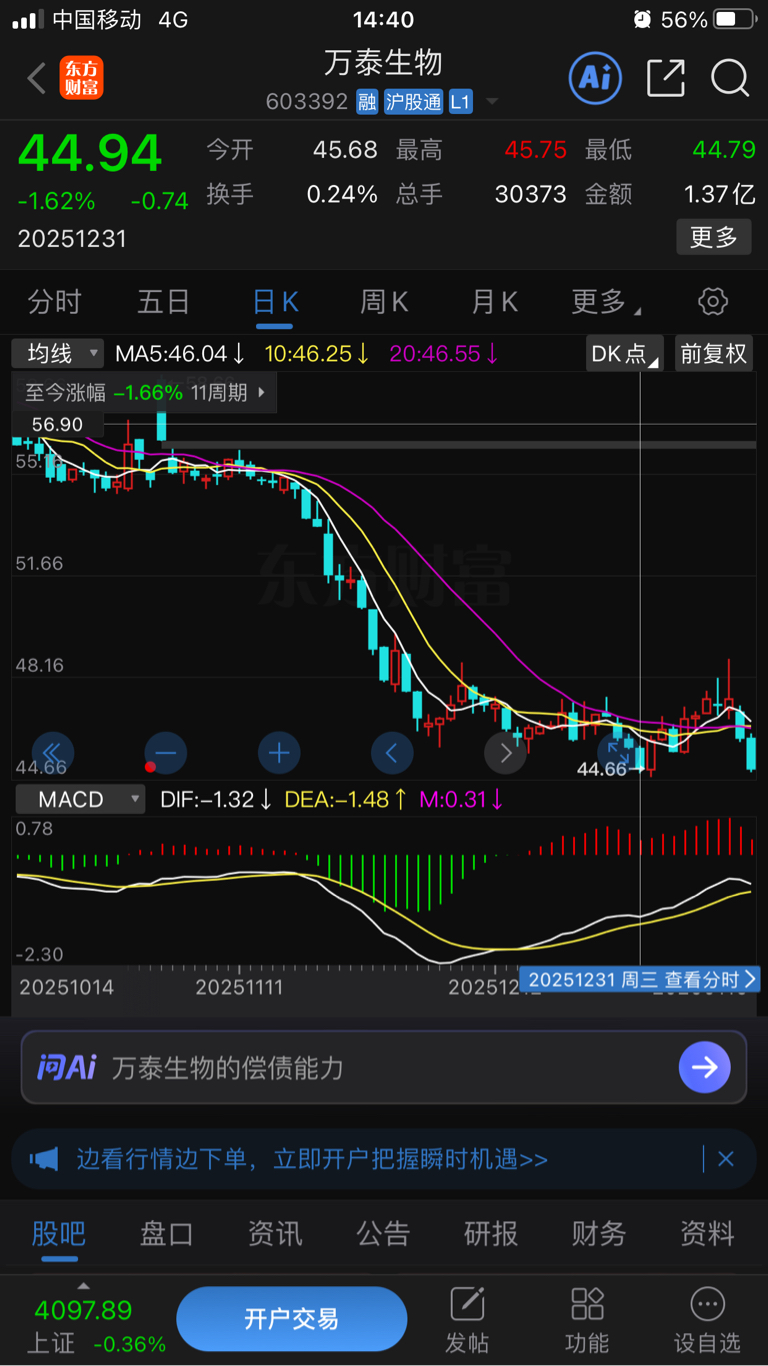Tap the 20251111 date axis label
This screenshot has height=1366, width=768.
239,987
